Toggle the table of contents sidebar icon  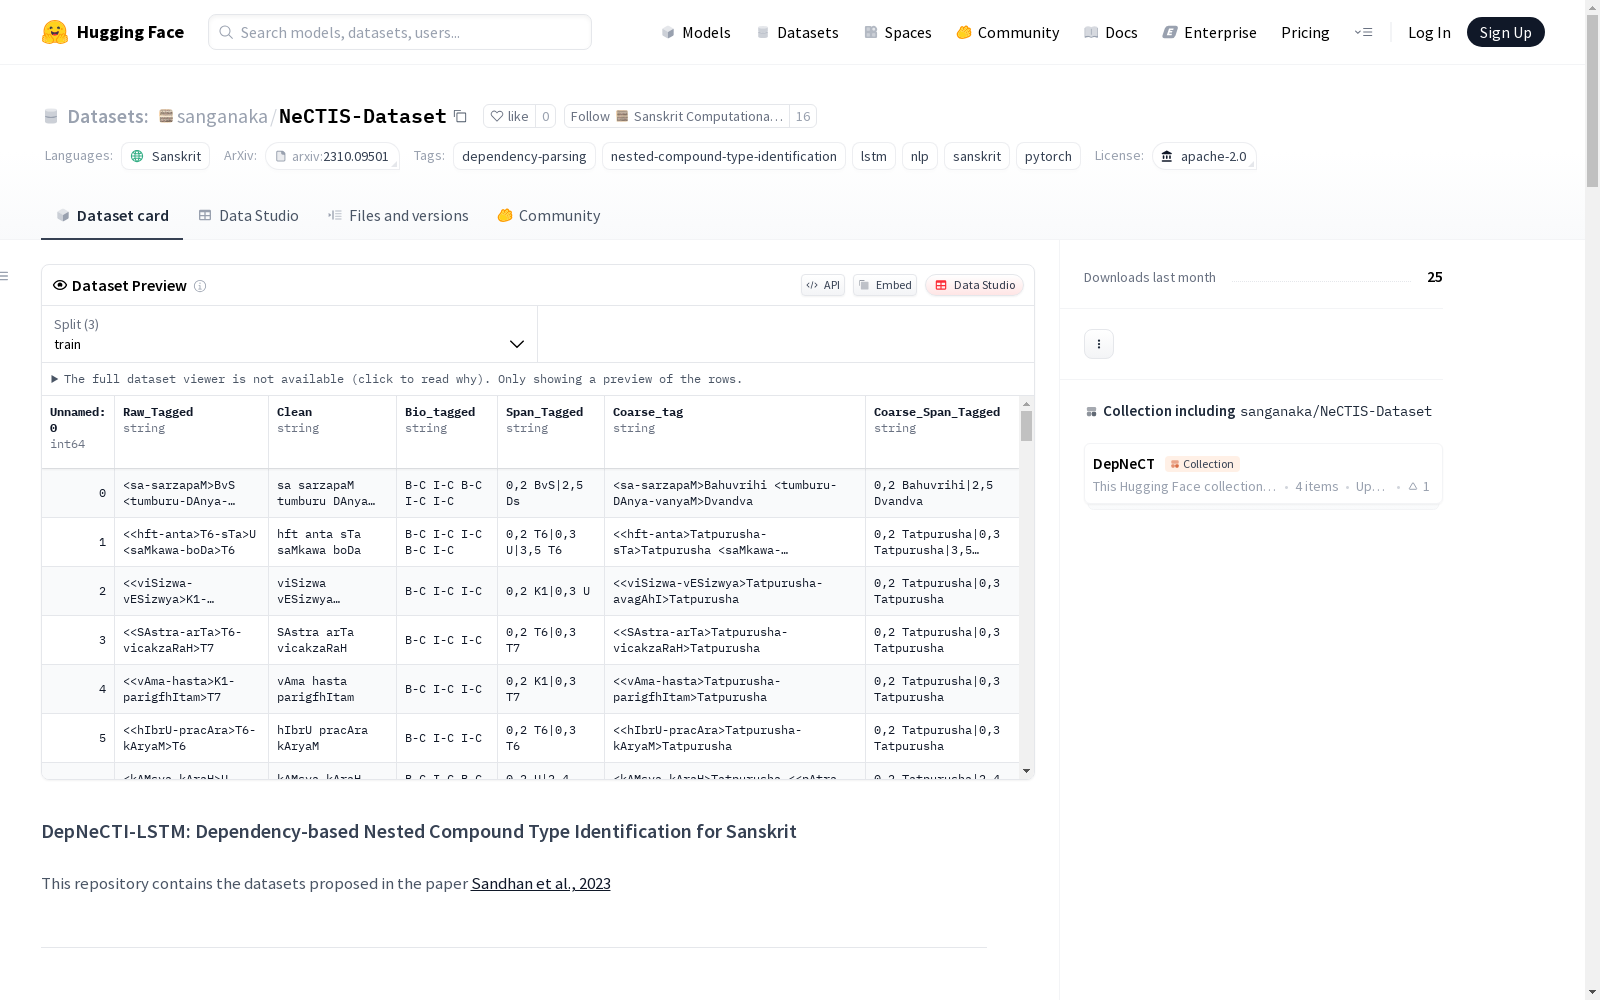point(5,276)
